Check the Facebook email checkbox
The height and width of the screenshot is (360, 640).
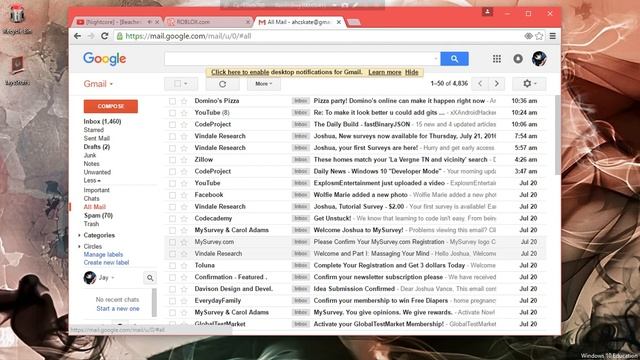click(172, 195)
